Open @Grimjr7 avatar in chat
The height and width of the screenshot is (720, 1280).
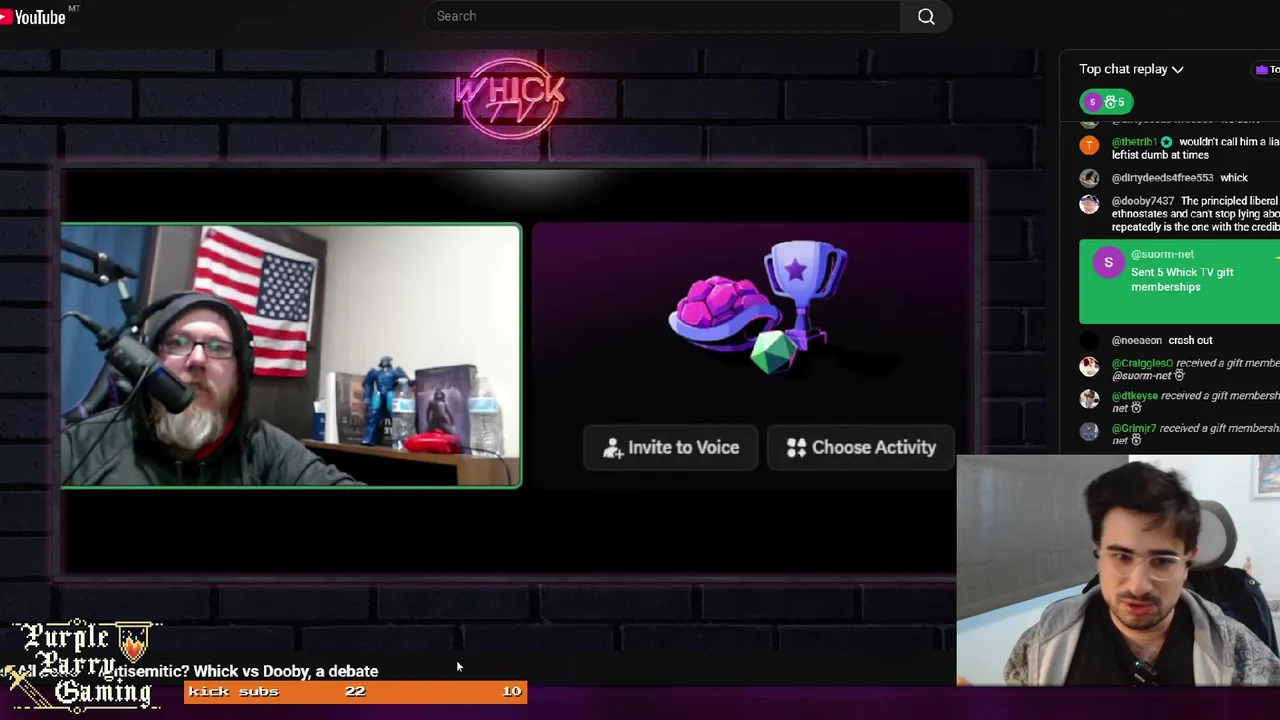[x=1089, y=431]
